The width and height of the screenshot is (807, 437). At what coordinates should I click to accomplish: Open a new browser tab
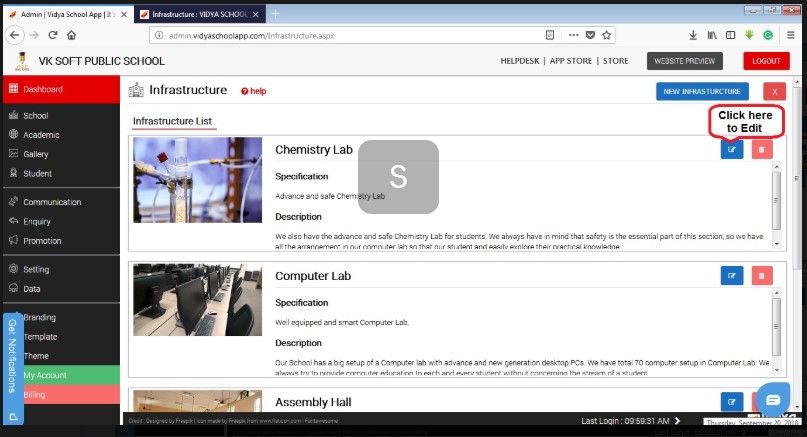pos(275,14)
